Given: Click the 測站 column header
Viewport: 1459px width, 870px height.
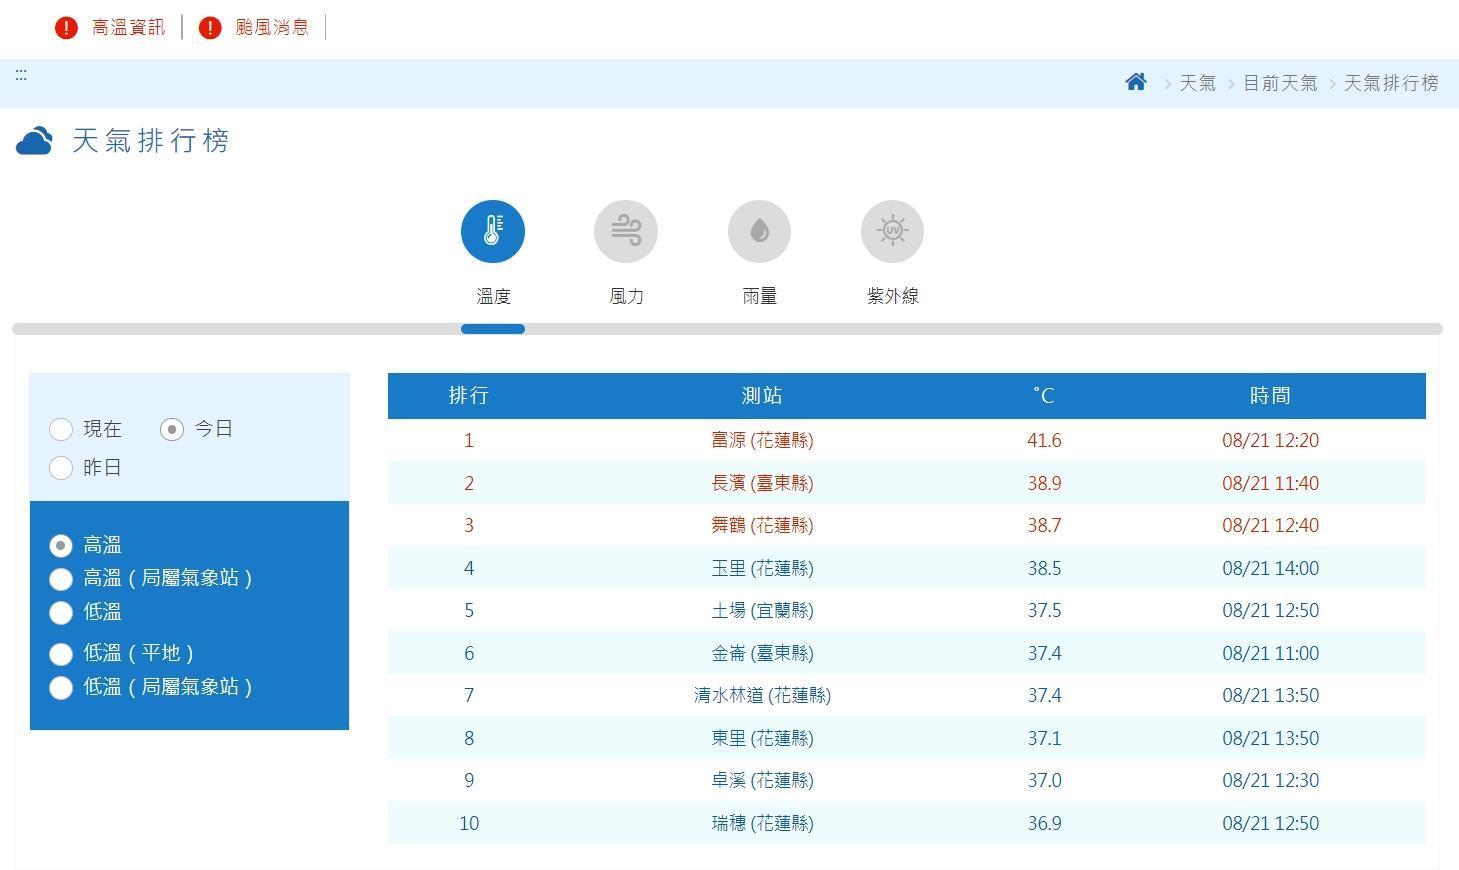Looking at the screenshot, I should click(x=762, y=396).
